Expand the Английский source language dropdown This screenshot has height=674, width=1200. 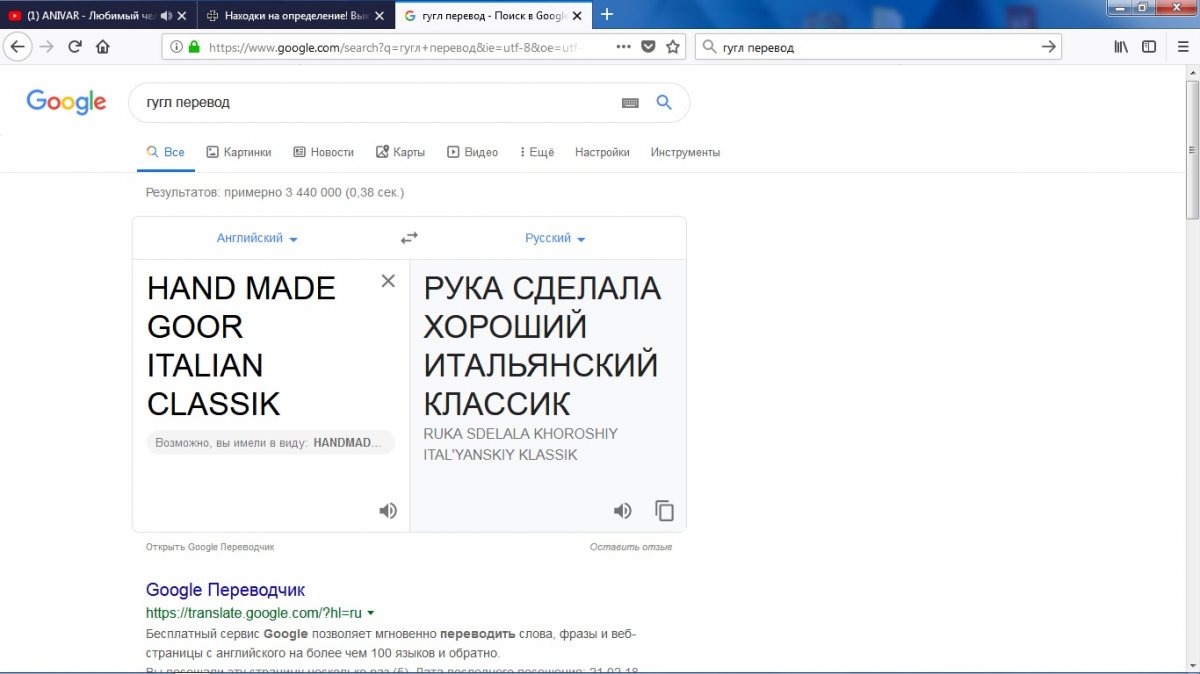(x=257, y=238)
